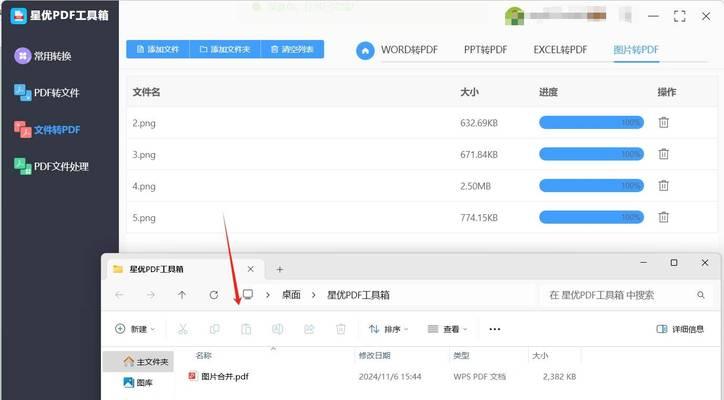Click the PDF文件处理 green icon
The height and width of the screenshot is (400, 724).
coord(23,166)
